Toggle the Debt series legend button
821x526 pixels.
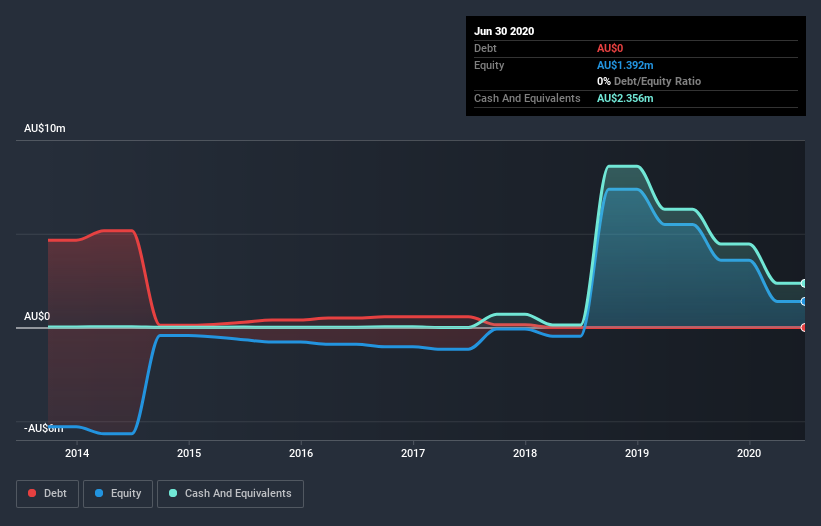48,494
